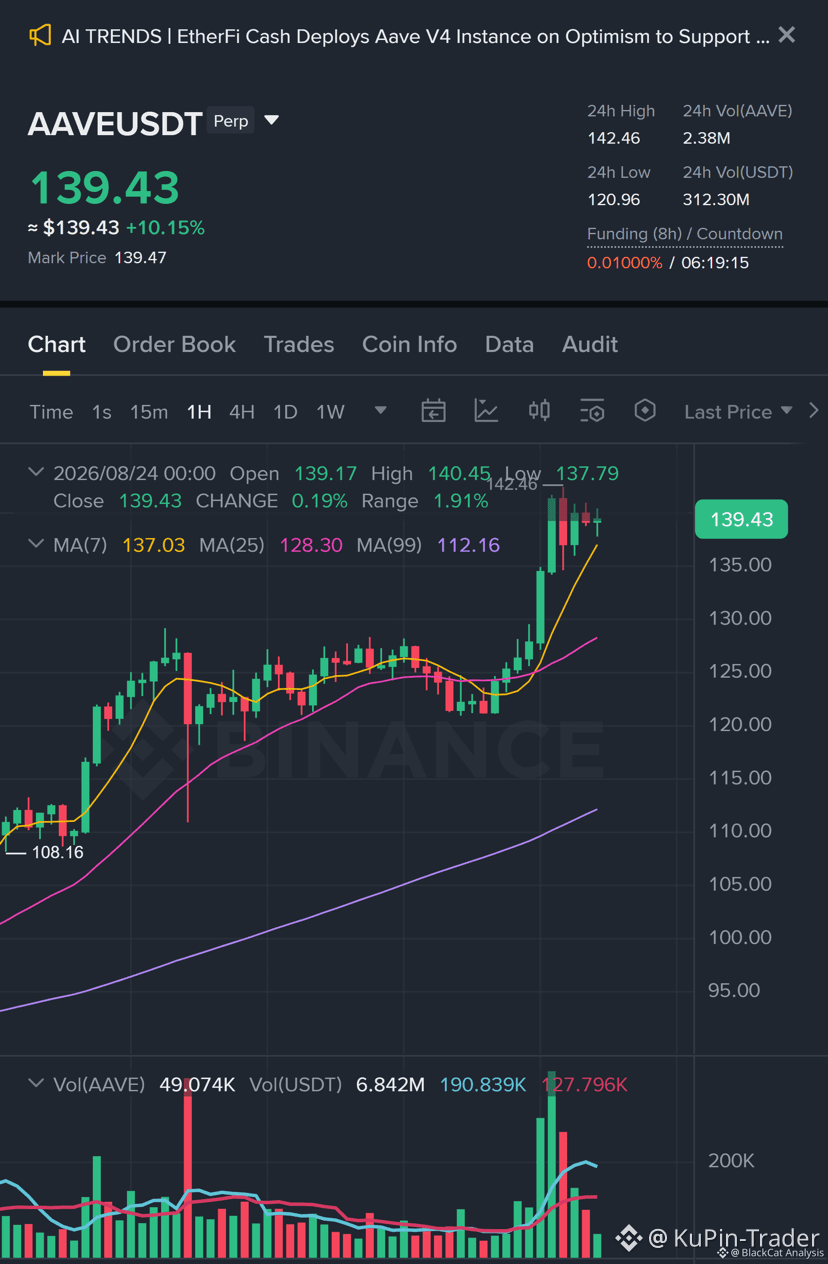The height and width of the screenshot is (1264, 828).
Task: Tap the Funding (8h) / Countdown label
Action: click(685, 234)
